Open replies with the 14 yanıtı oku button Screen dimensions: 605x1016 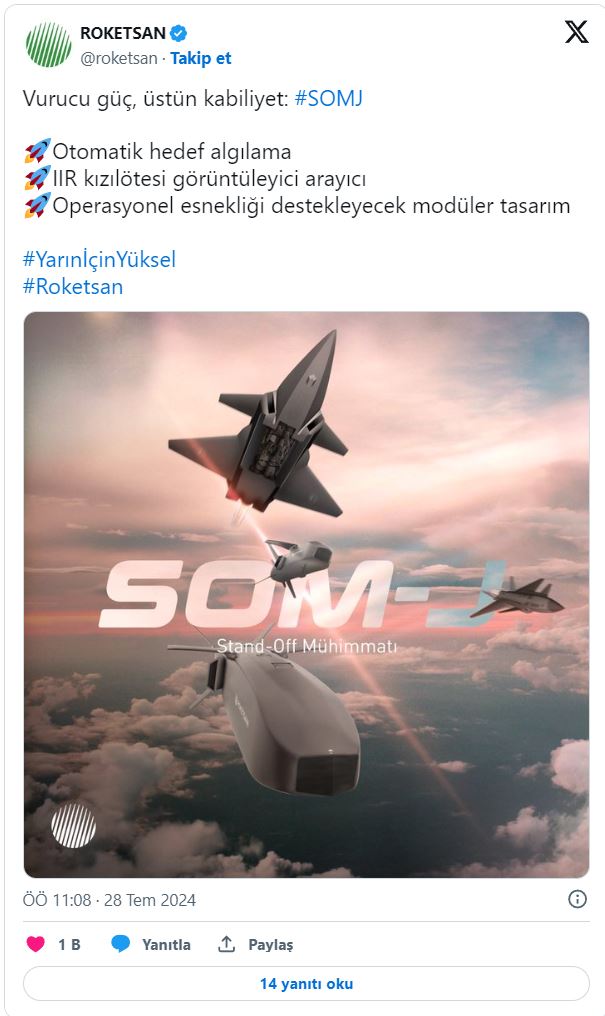[x=302, y=984]
